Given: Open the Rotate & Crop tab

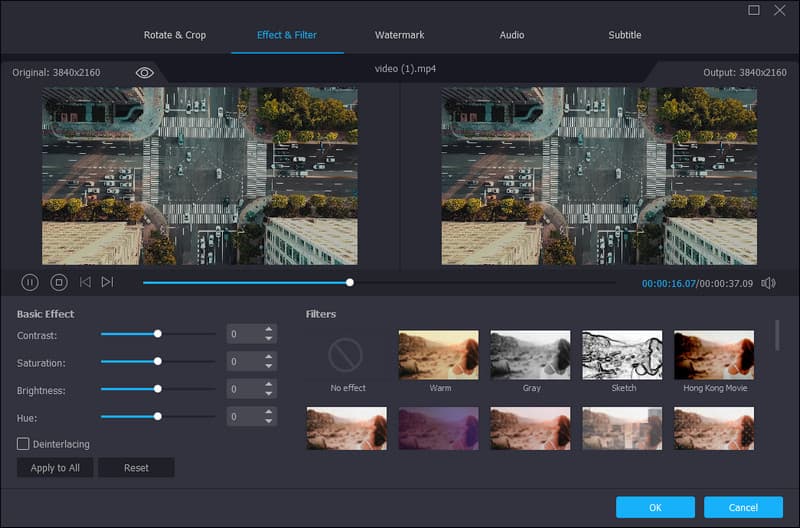Looking at the screenshot, I should click(x=175, y=35).
